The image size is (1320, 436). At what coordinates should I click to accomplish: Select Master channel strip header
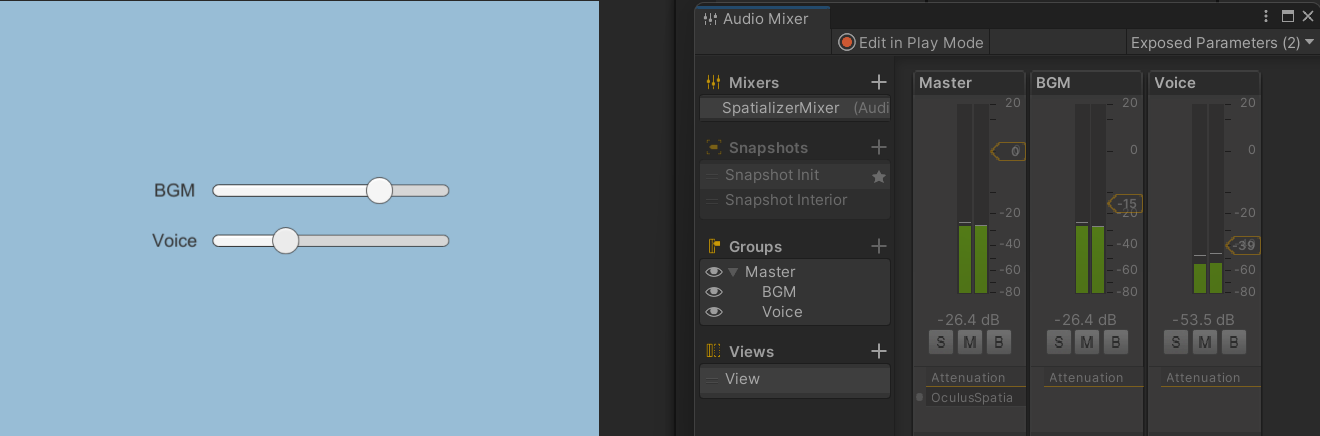pos(969,83)
